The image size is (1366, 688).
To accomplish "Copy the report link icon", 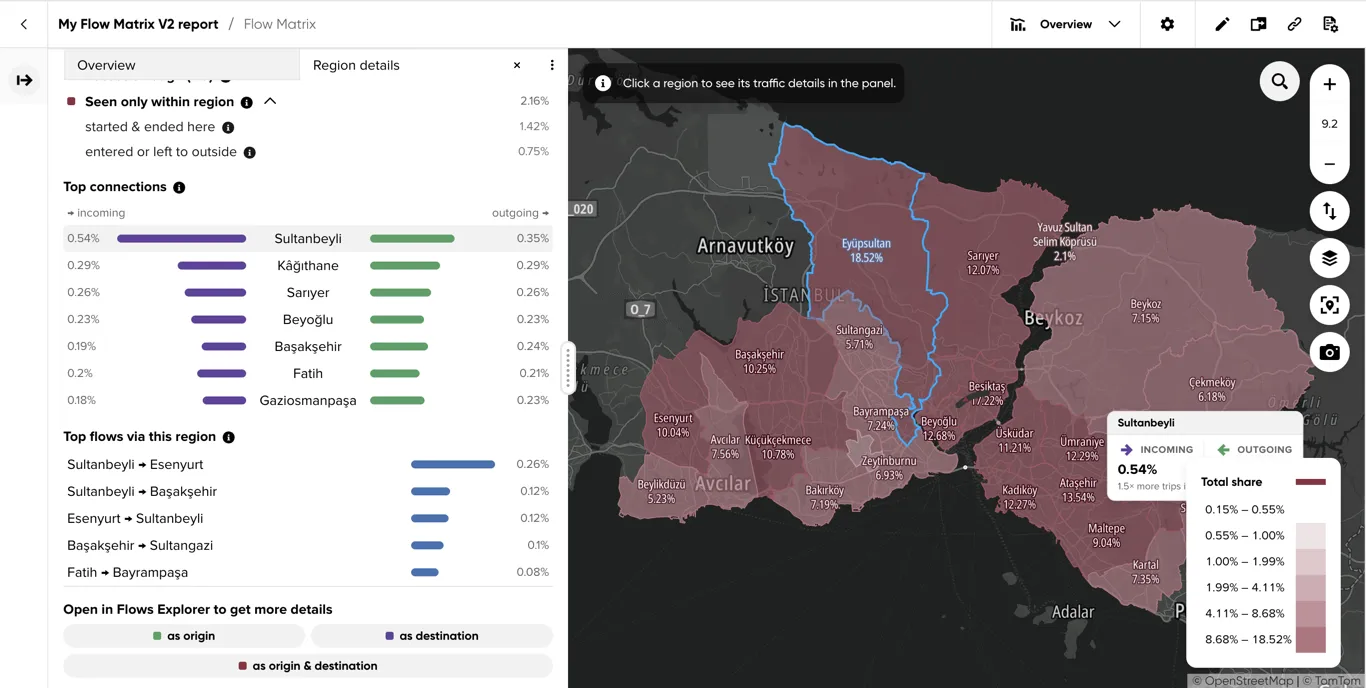I will click(x=1294, y=24).
